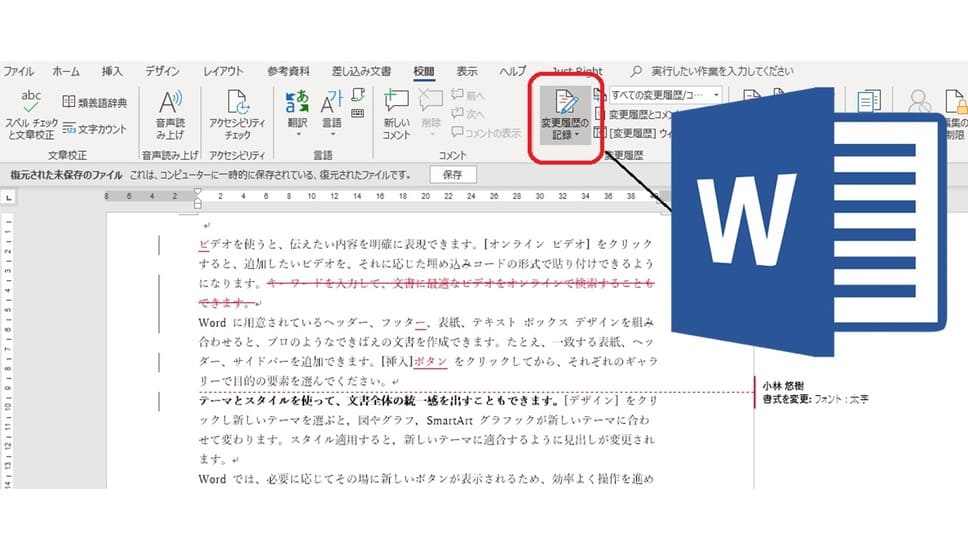968x544 pixels.
Task: Click the 復元された未保存のファイル label
Action: [66, 175]
